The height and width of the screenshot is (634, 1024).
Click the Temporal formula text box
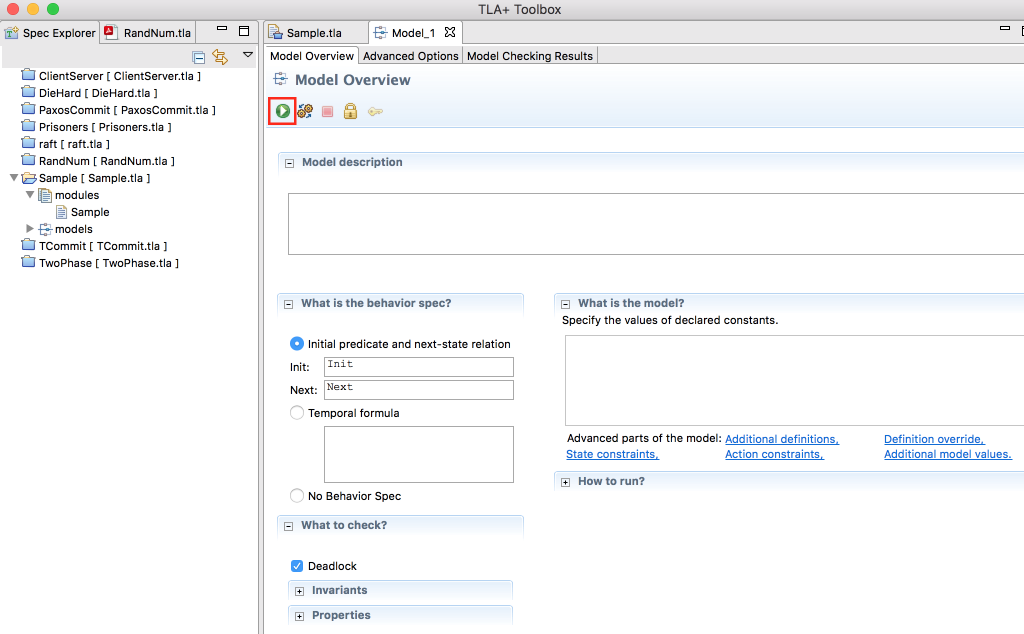419,454
